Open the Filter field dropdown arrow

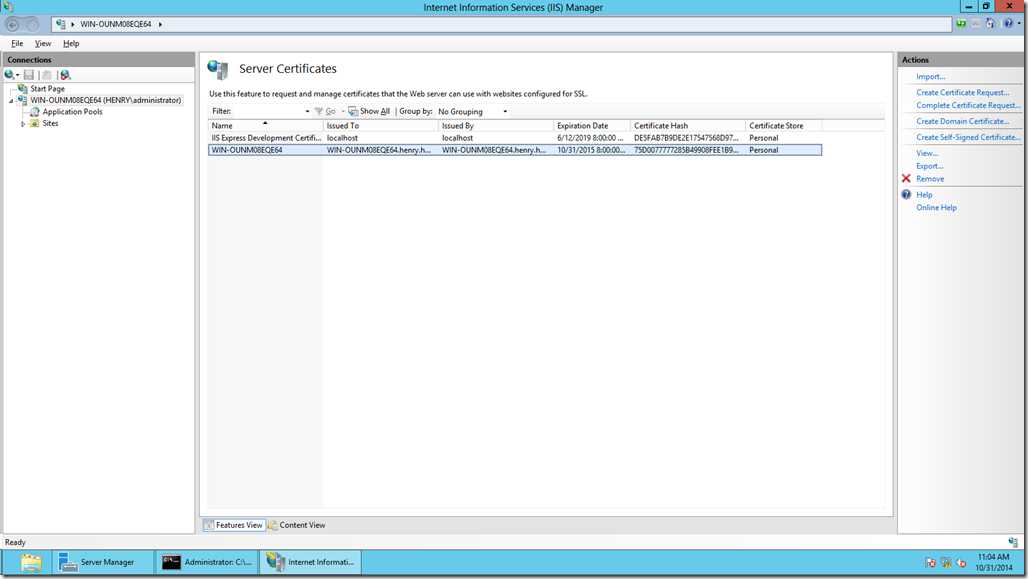pyautogui.click(x=307, y=111)
